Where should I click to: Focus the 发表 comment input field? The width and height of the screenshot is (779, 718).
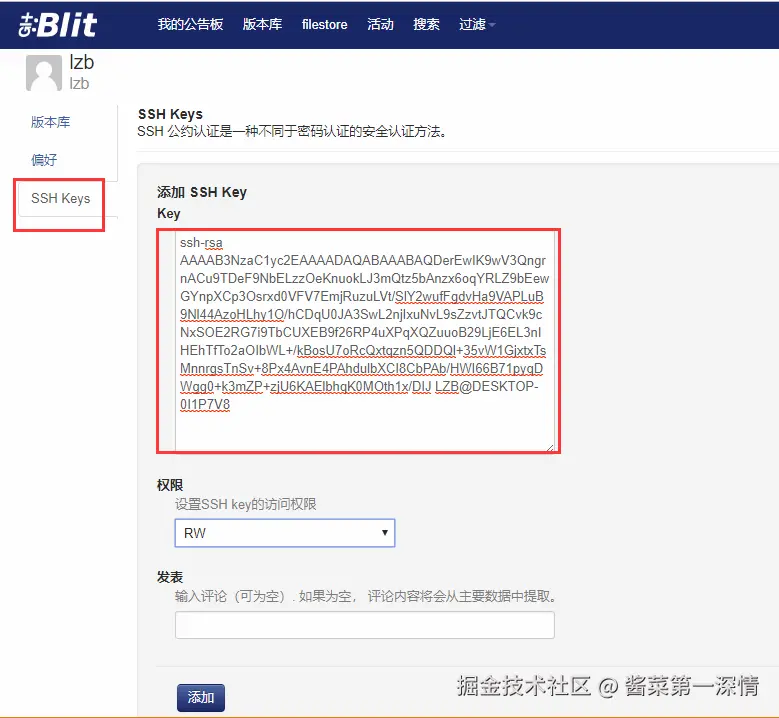click(365, 625)
